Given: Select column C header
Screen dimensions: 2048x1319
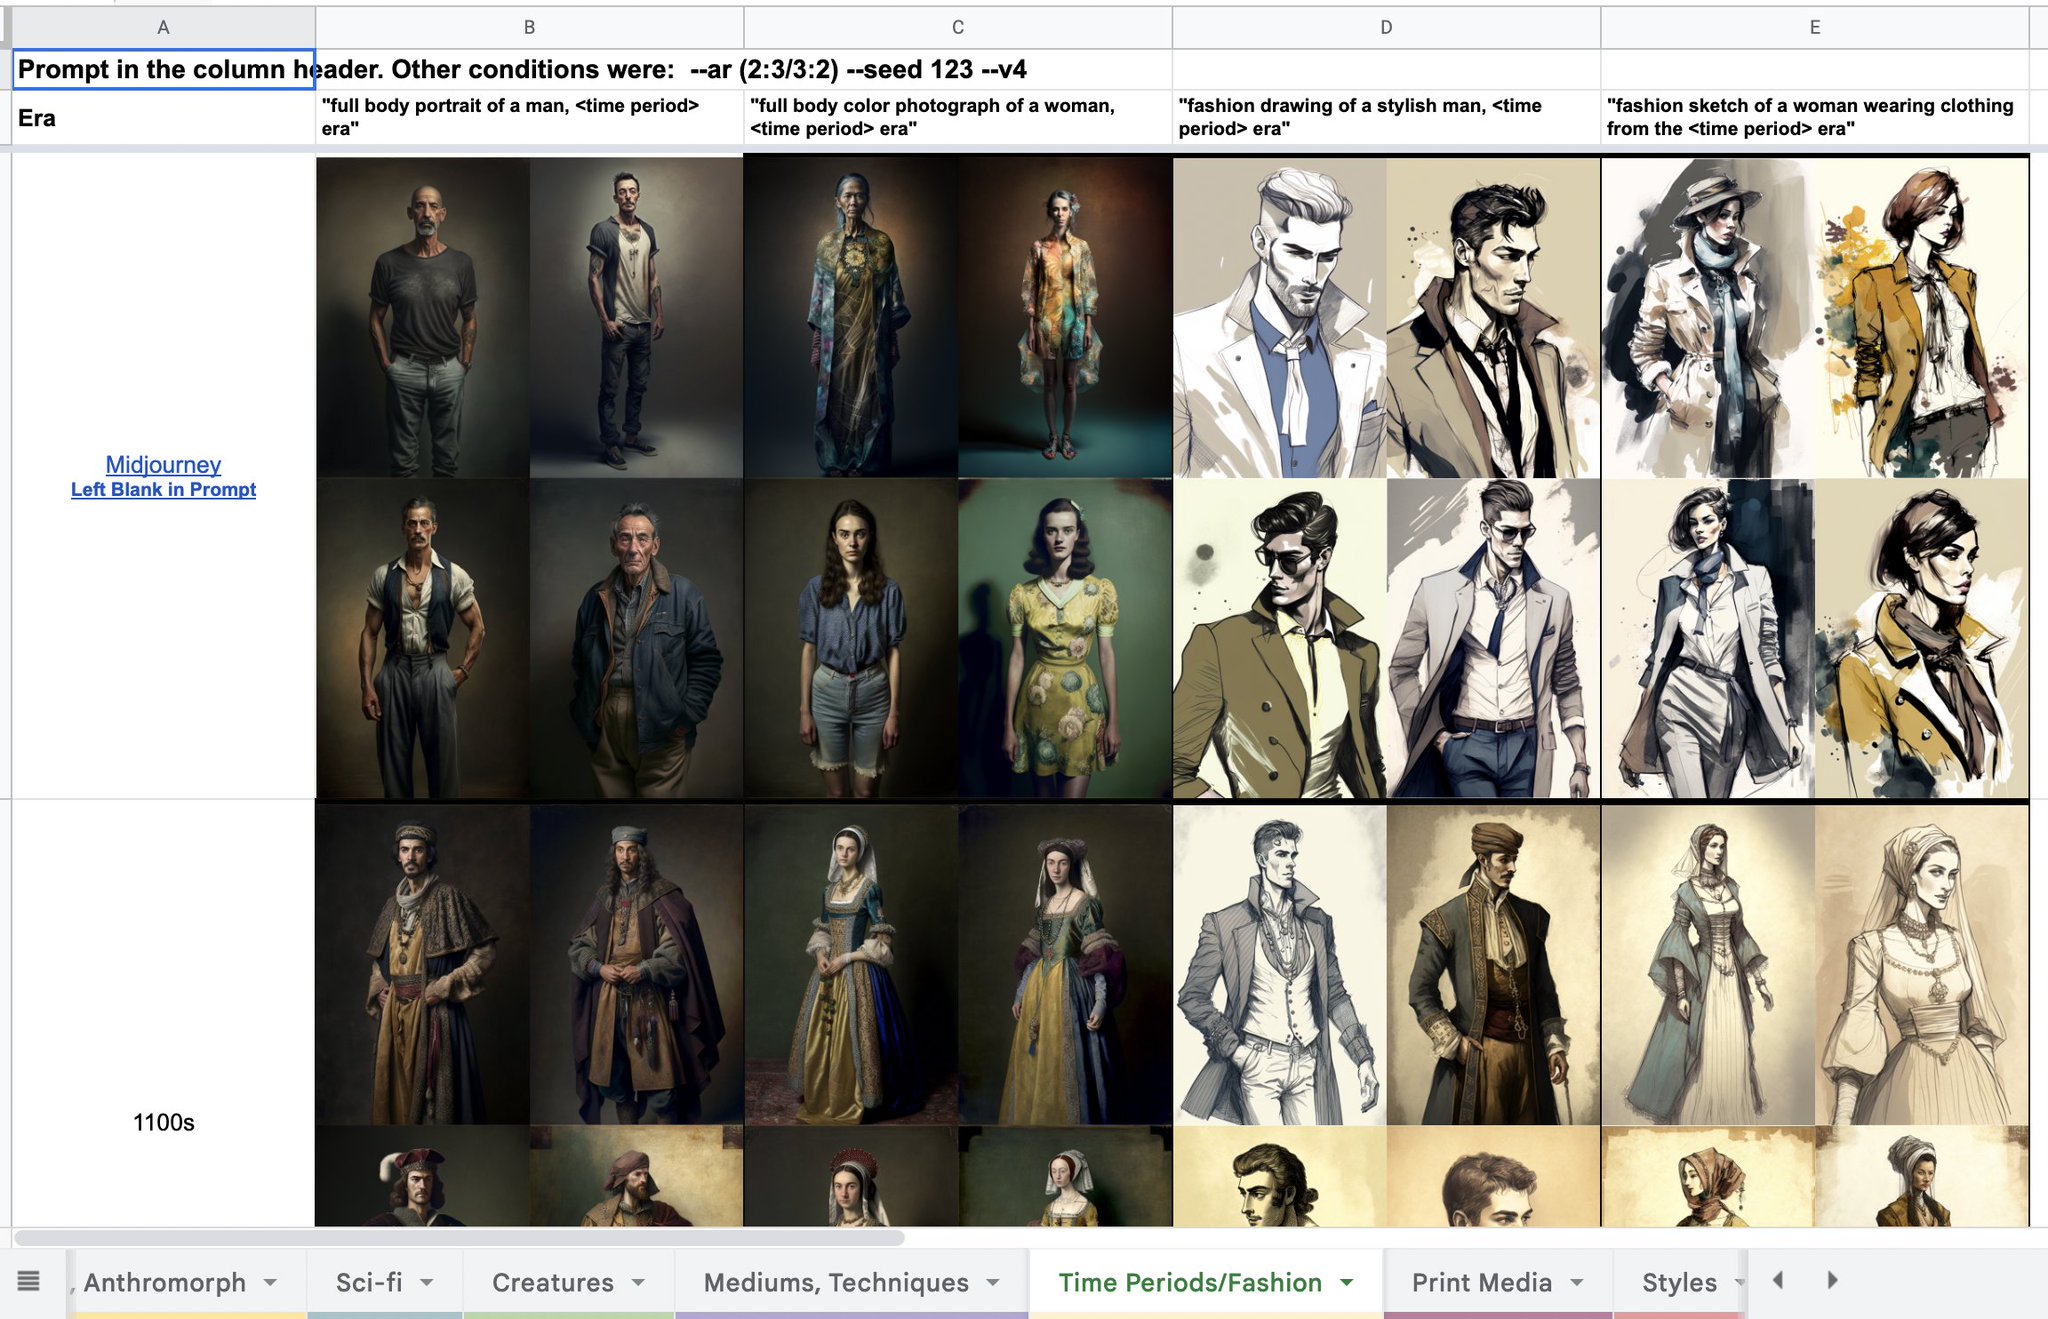Looking at the screenshot, I should point(957,27).
